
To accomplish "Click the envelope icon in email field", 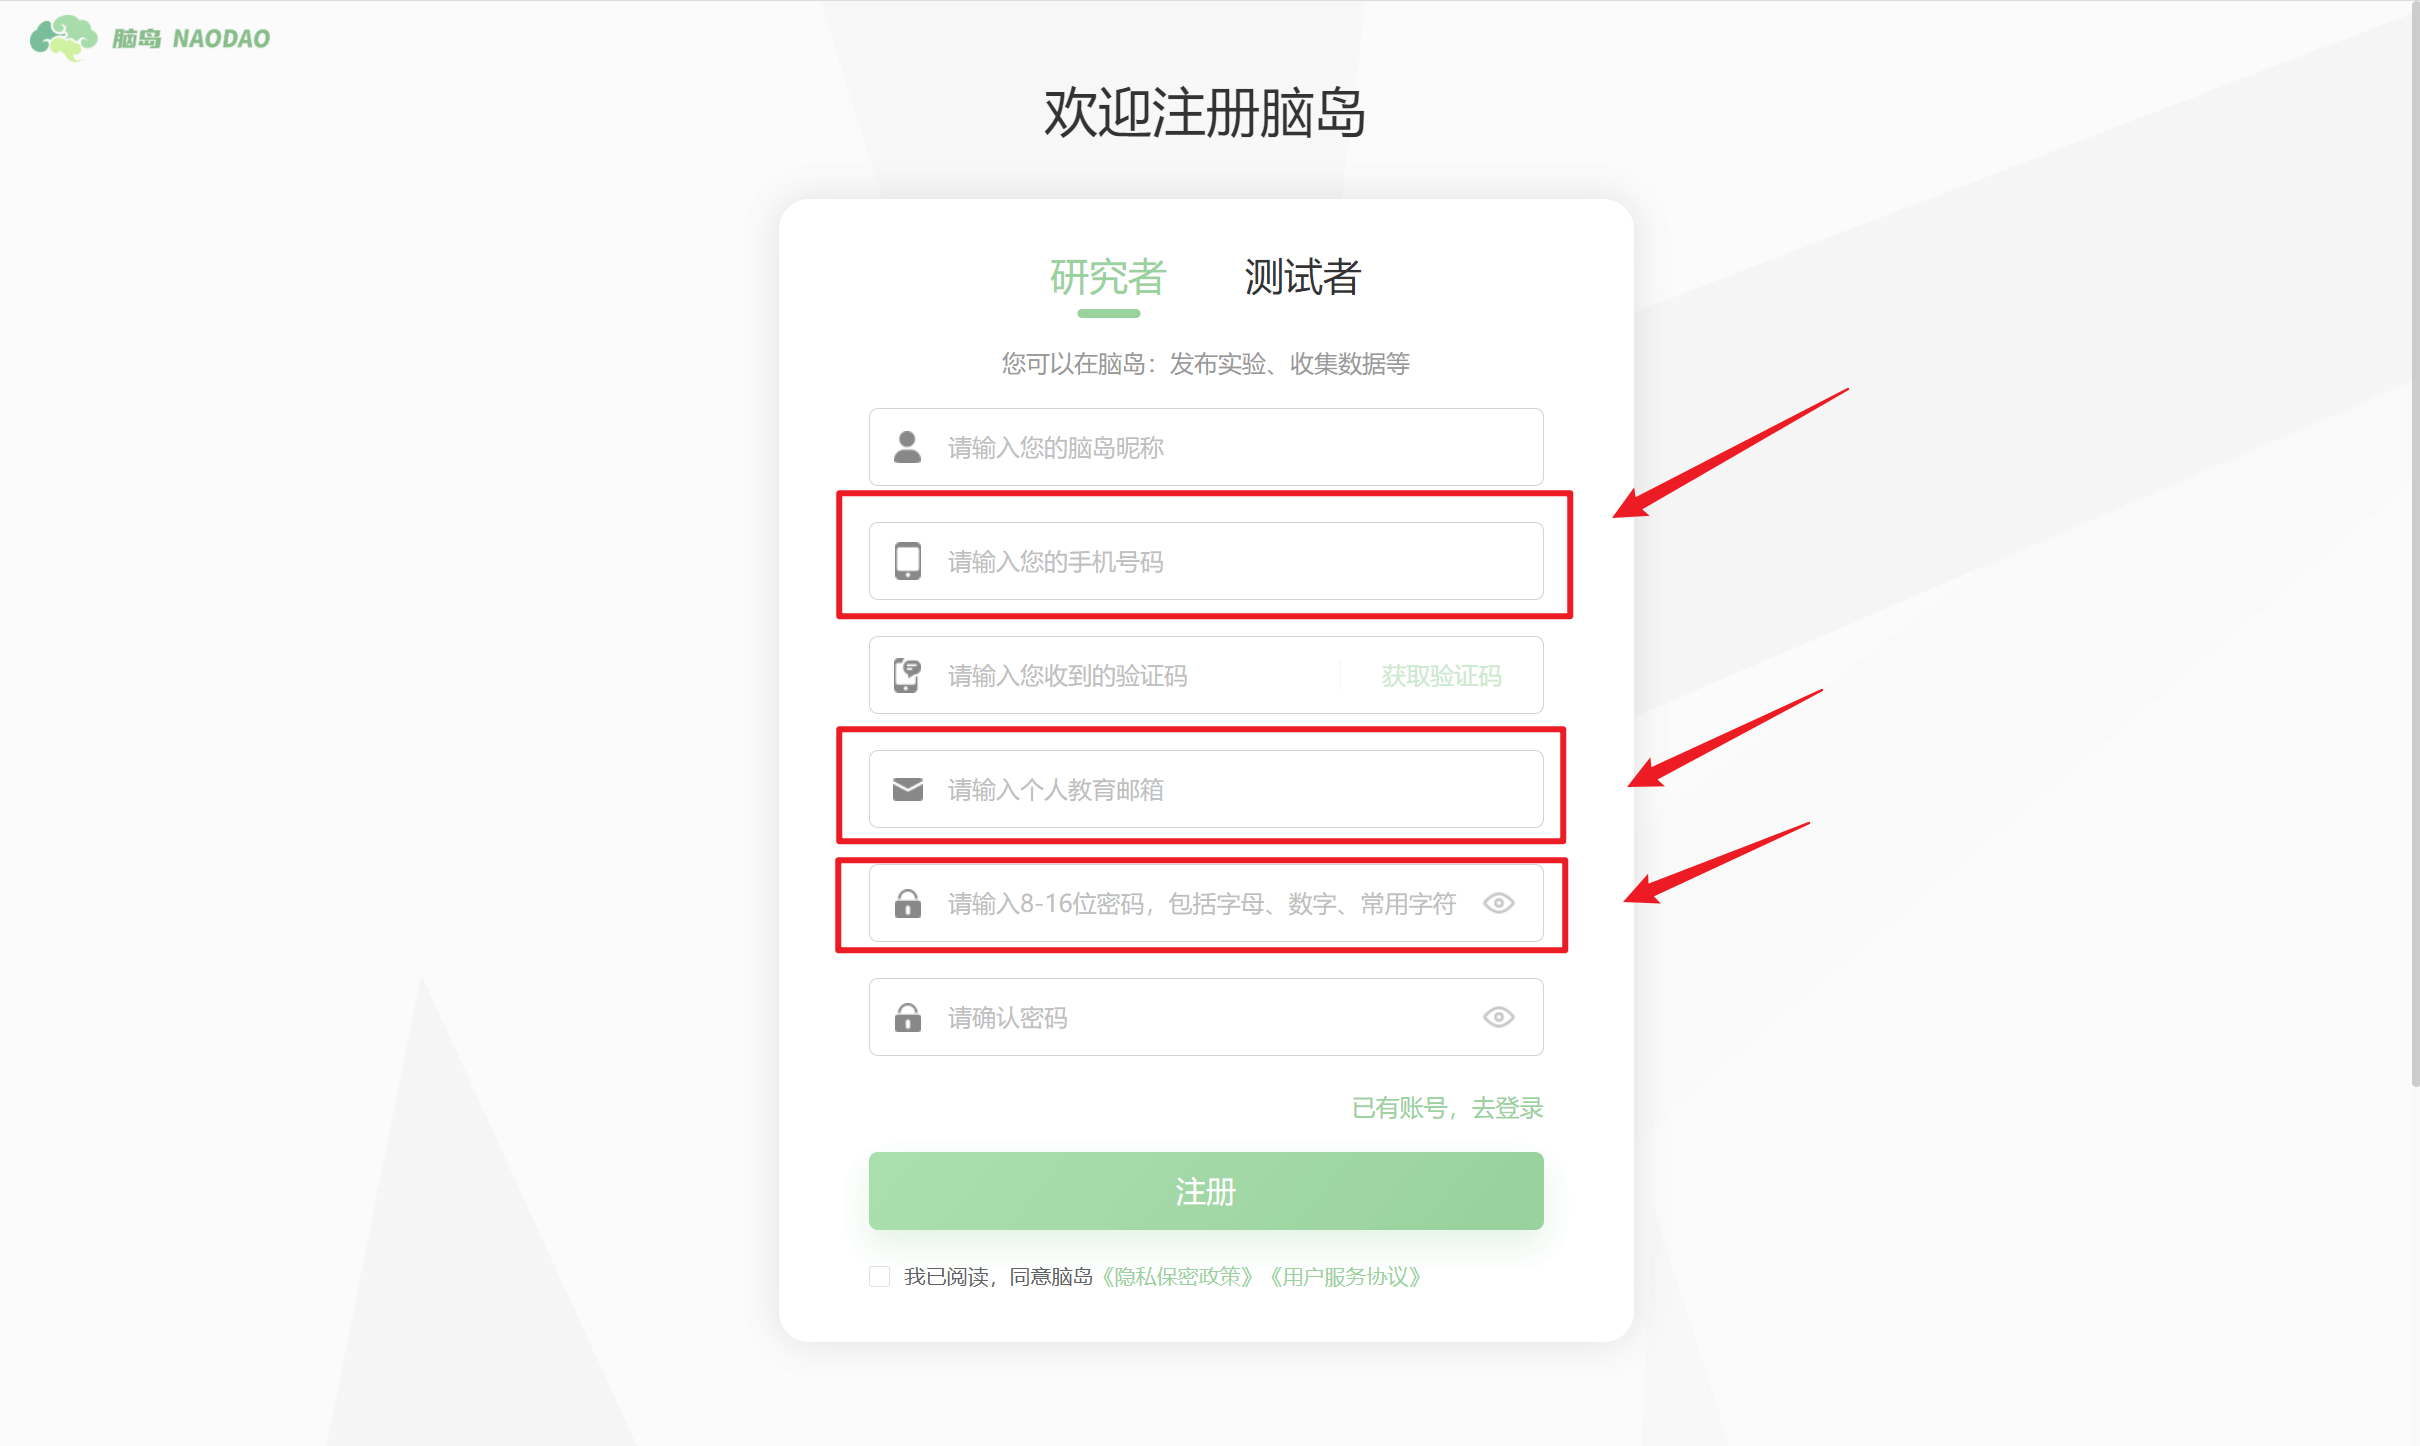I will 907,789.
